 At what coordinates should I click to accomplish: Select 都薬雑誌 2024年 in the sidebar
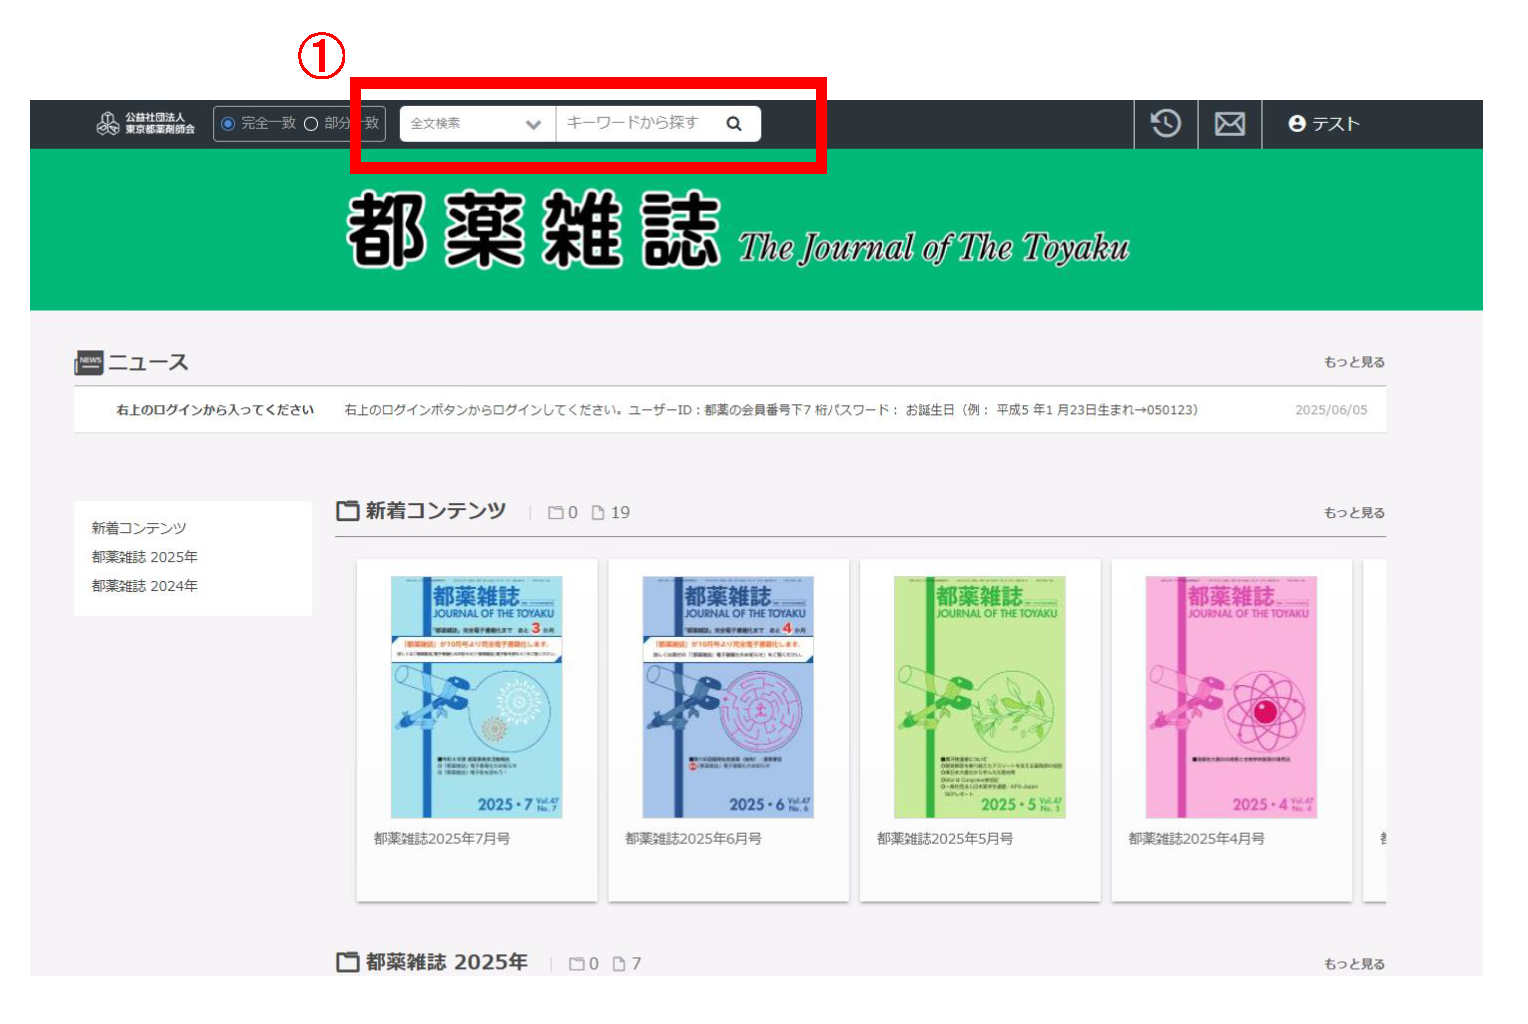coord(145,586)
